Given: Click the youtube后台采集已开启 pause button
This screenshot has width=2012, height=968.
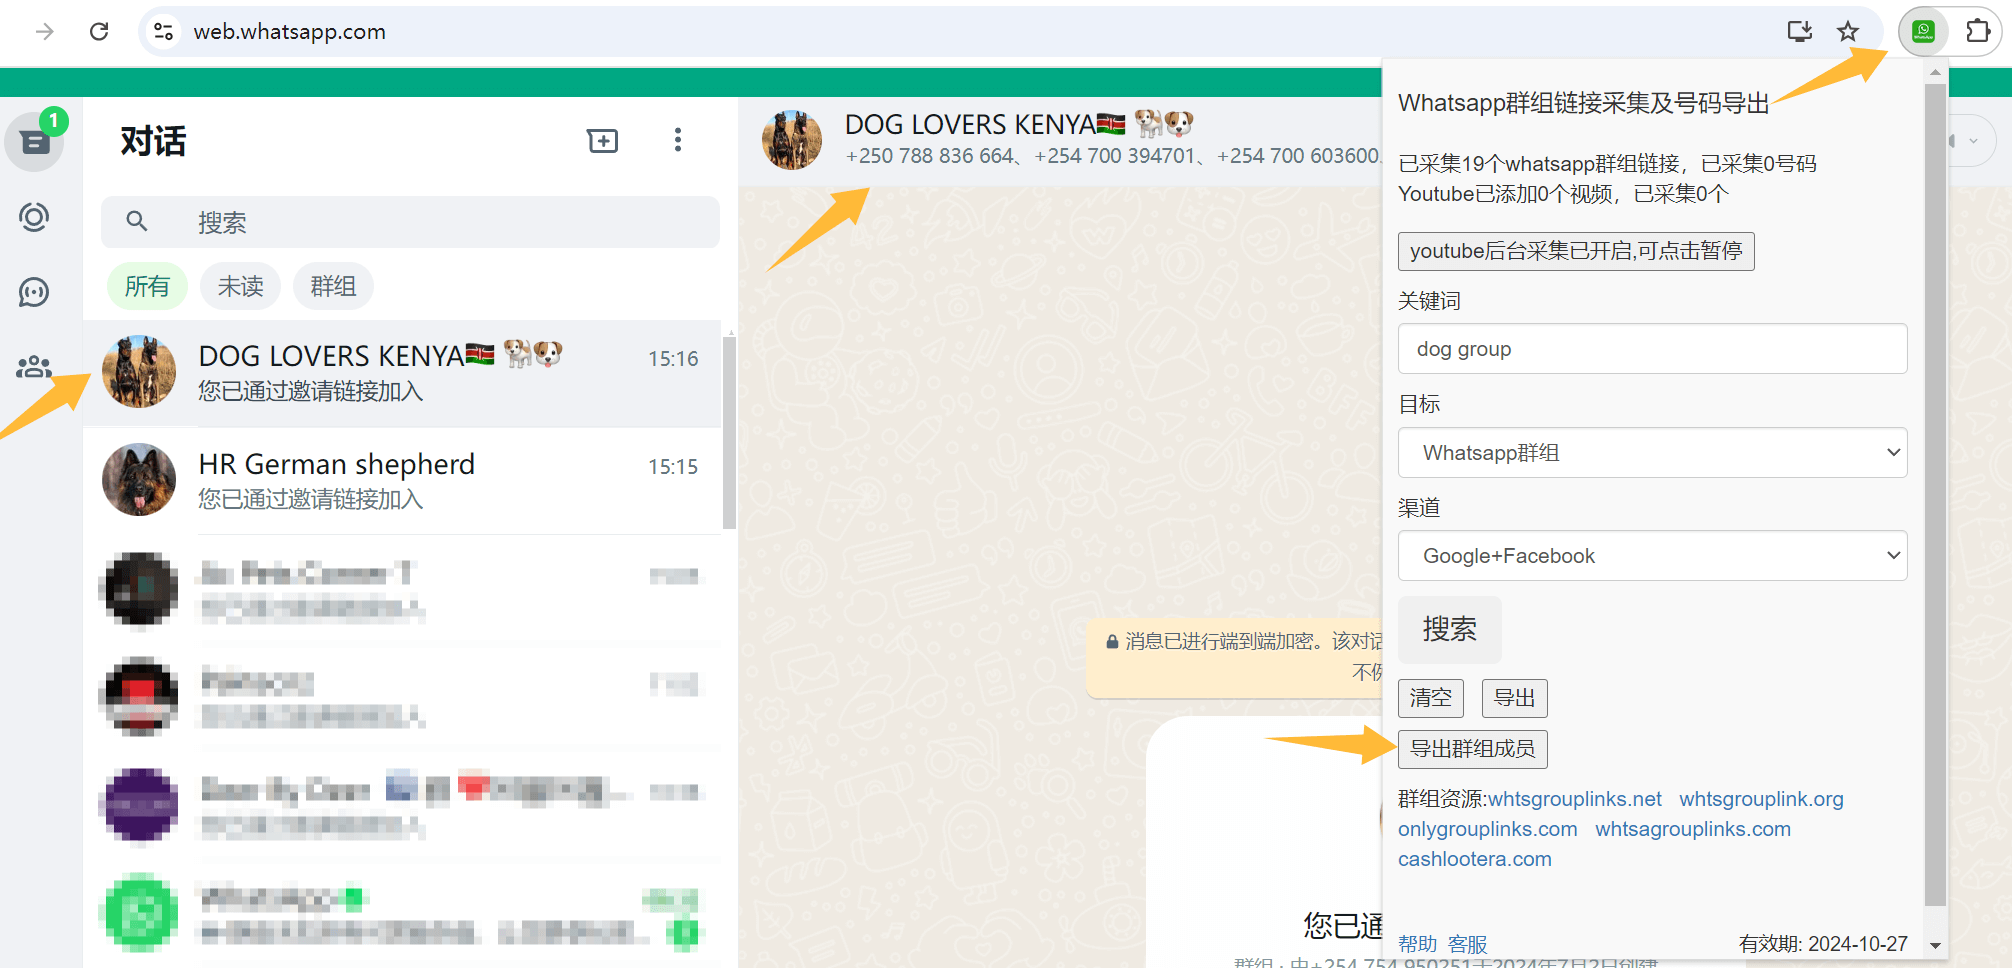Looking at the screenshot, I should pos(1576,251).
